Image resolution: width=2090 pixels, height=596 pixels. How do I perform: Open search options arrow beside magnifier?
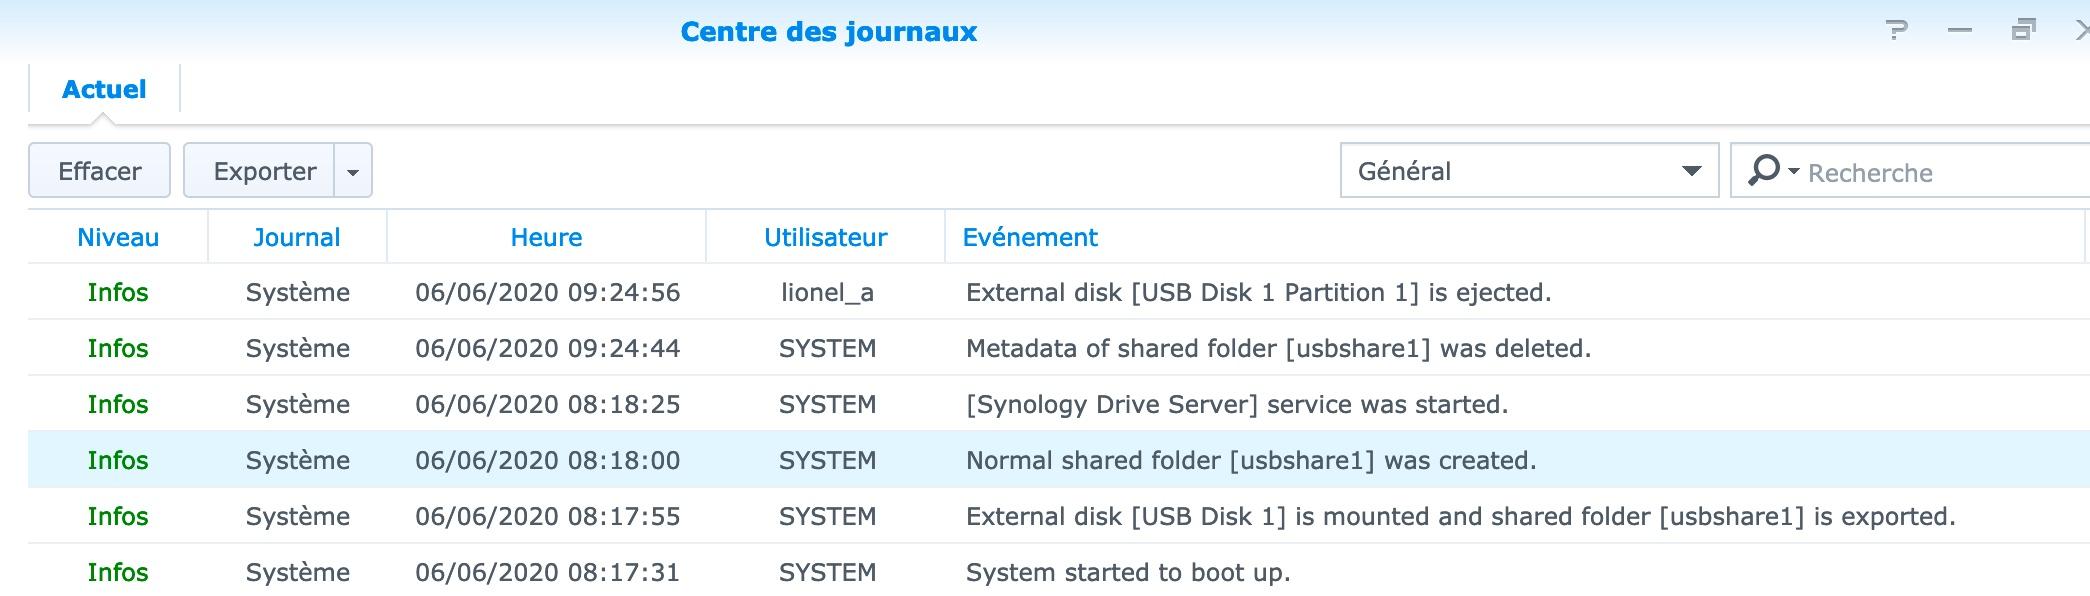coord(1793,172)
